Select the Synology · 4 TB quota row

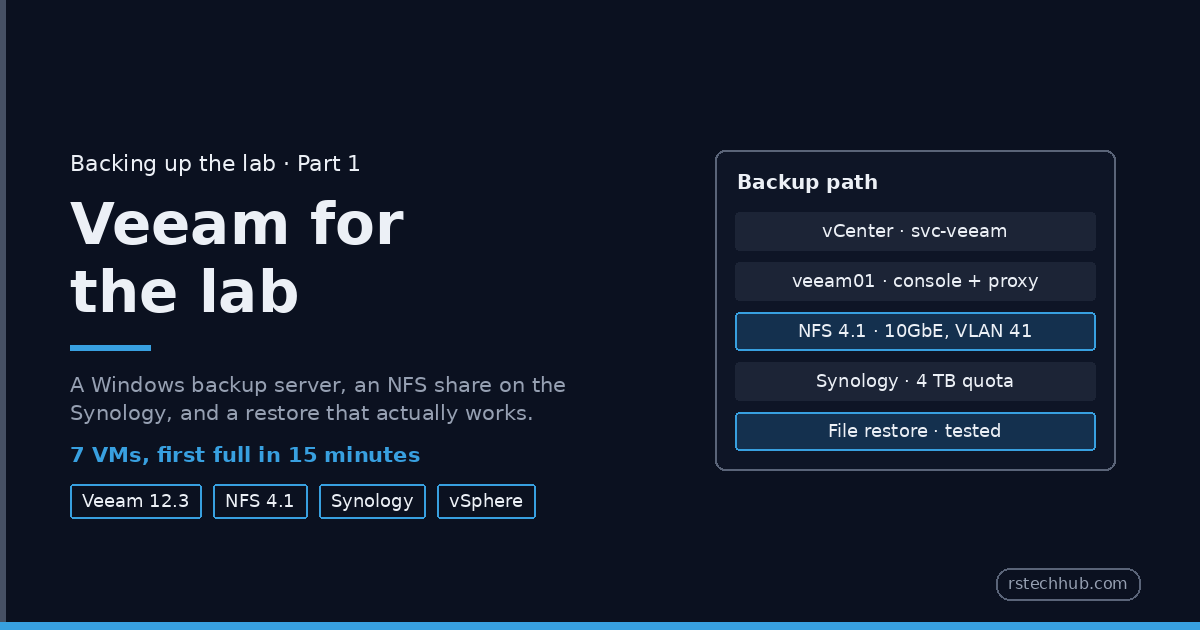click(x=915, y=381)
